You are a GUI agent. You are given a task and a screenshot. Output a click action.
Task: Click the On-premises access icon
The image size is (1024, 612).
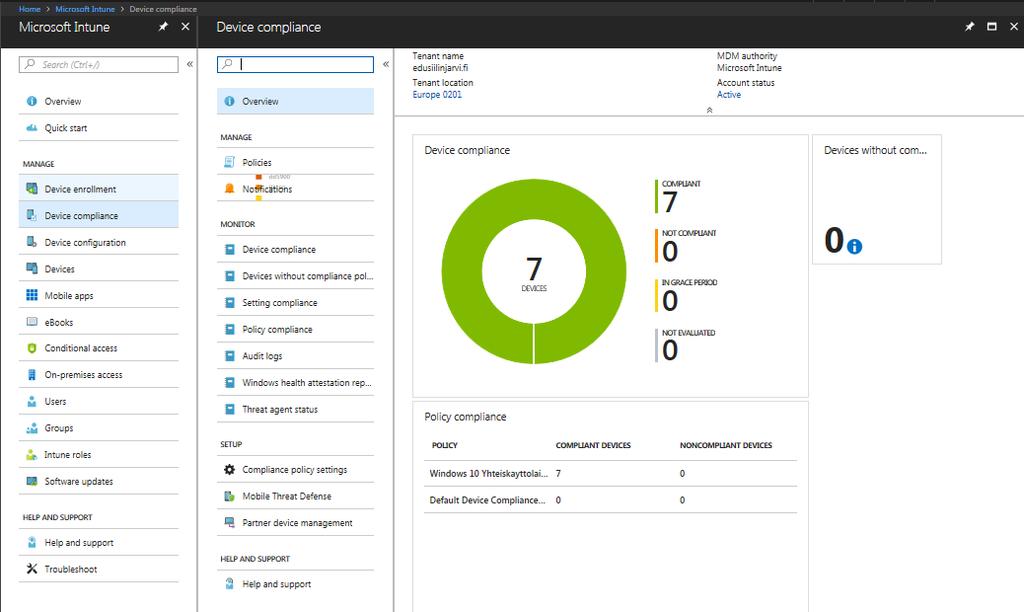coord(31,375)
